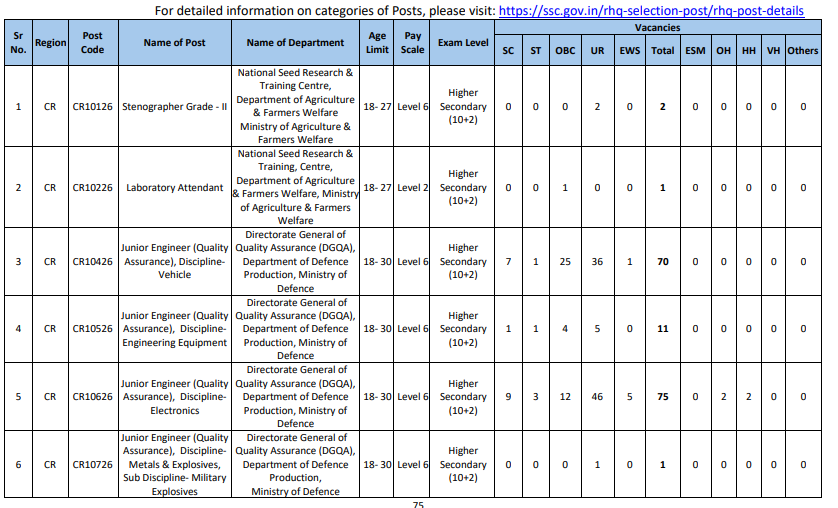Viewport: 838px width, 508px height.
Task: Click the OBC vacancy column header
Action: 565,51
